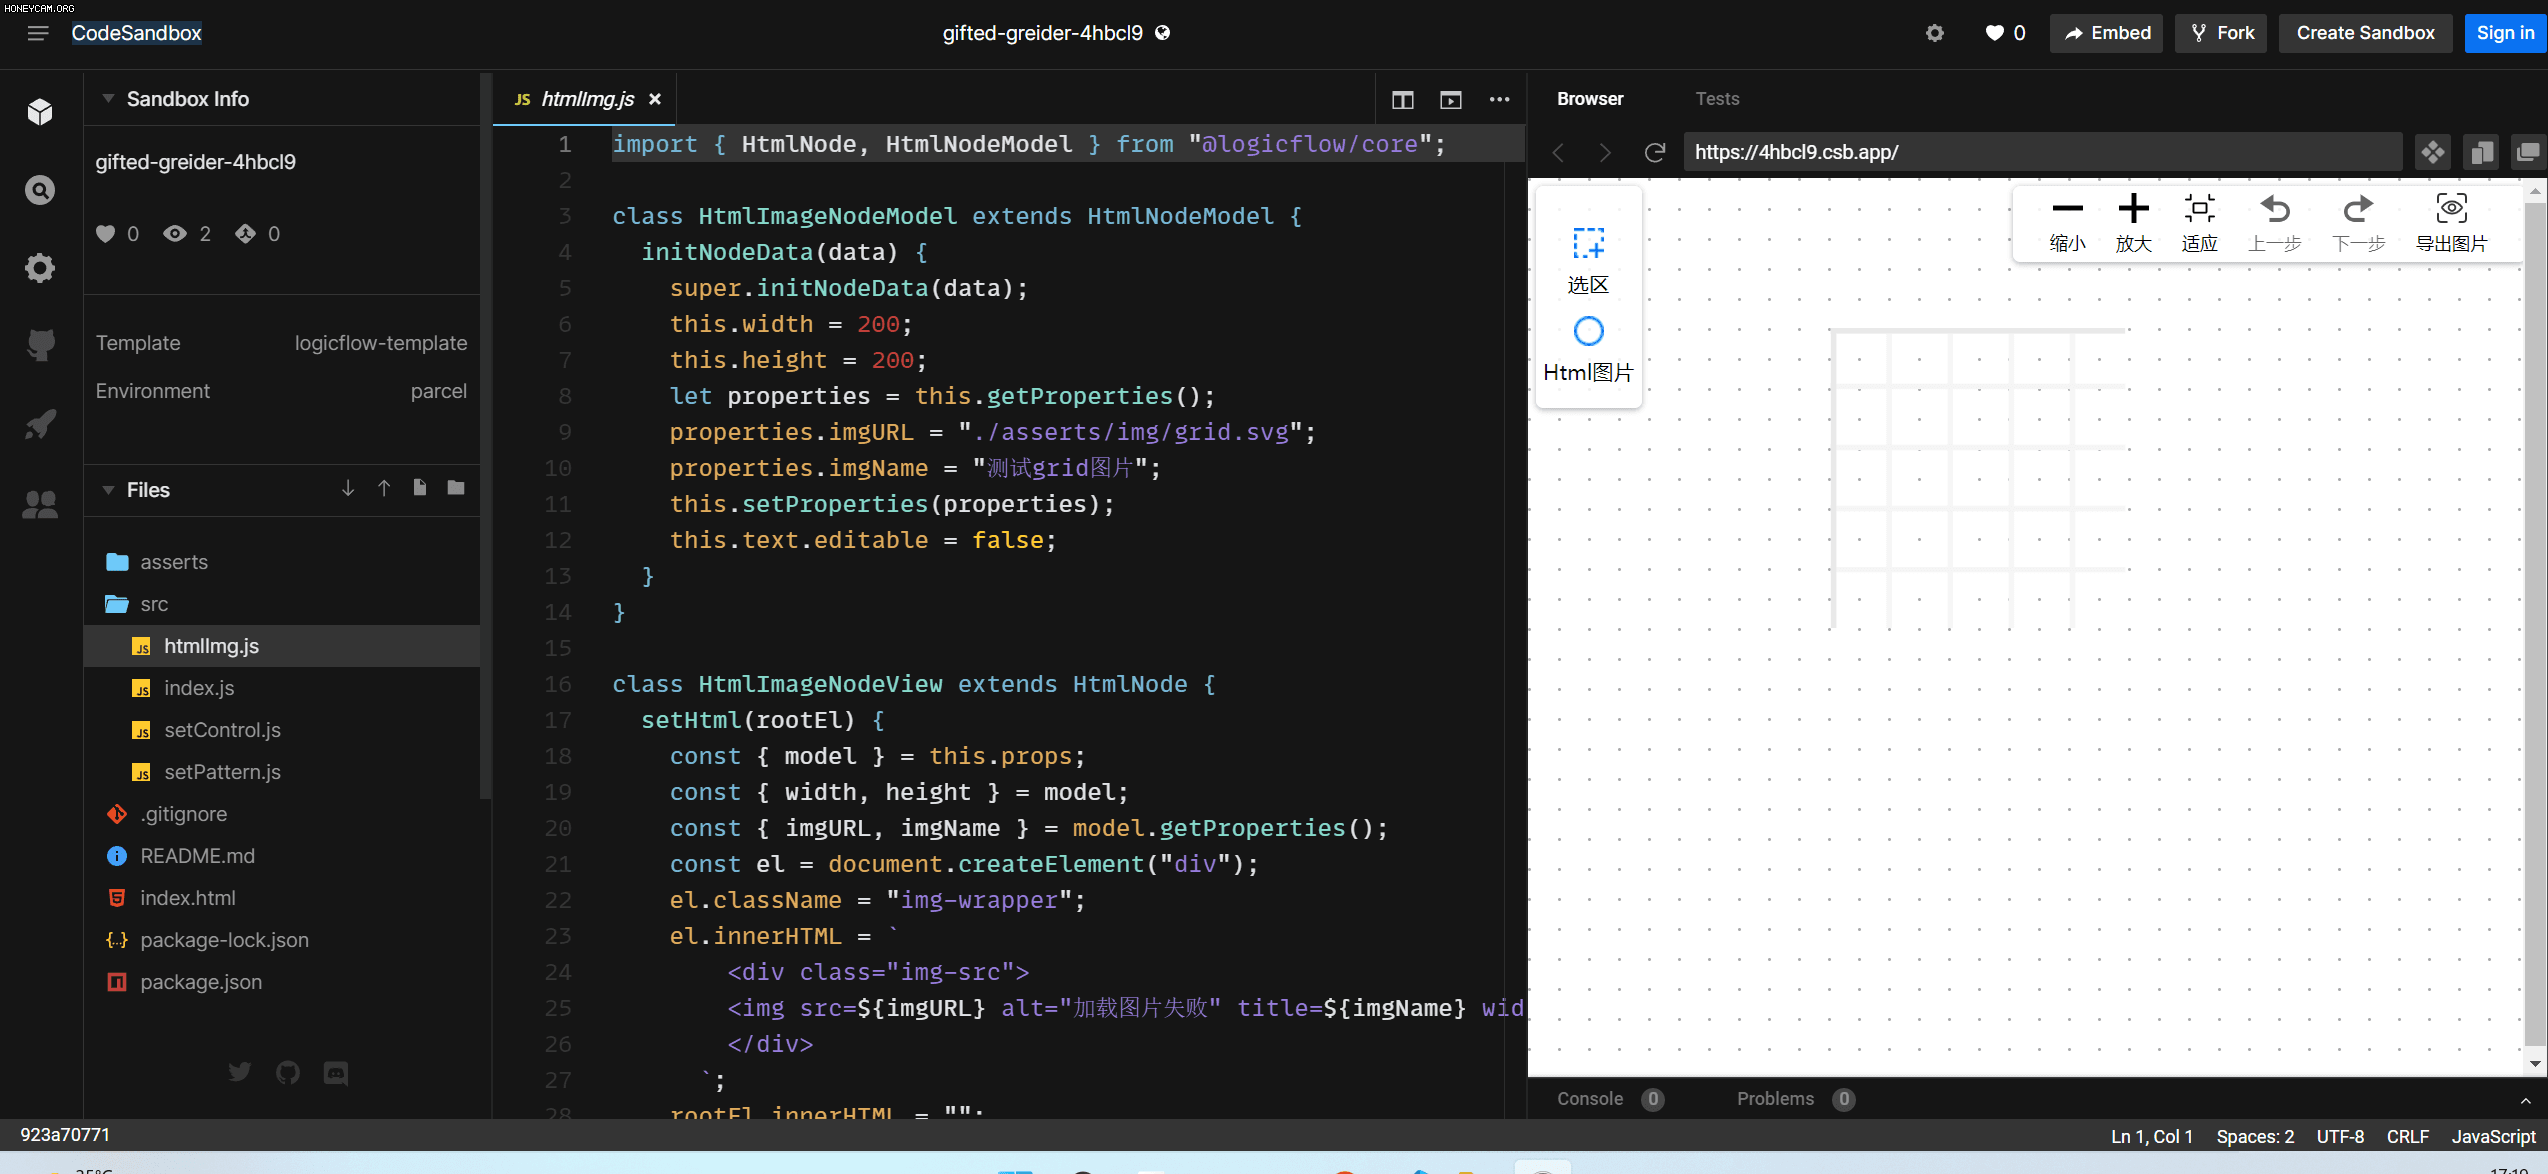Image resolution: width=2548 pixels, height=1174 pixels.
Task: Collapse the Sandbox Info section
Action: 108,98
